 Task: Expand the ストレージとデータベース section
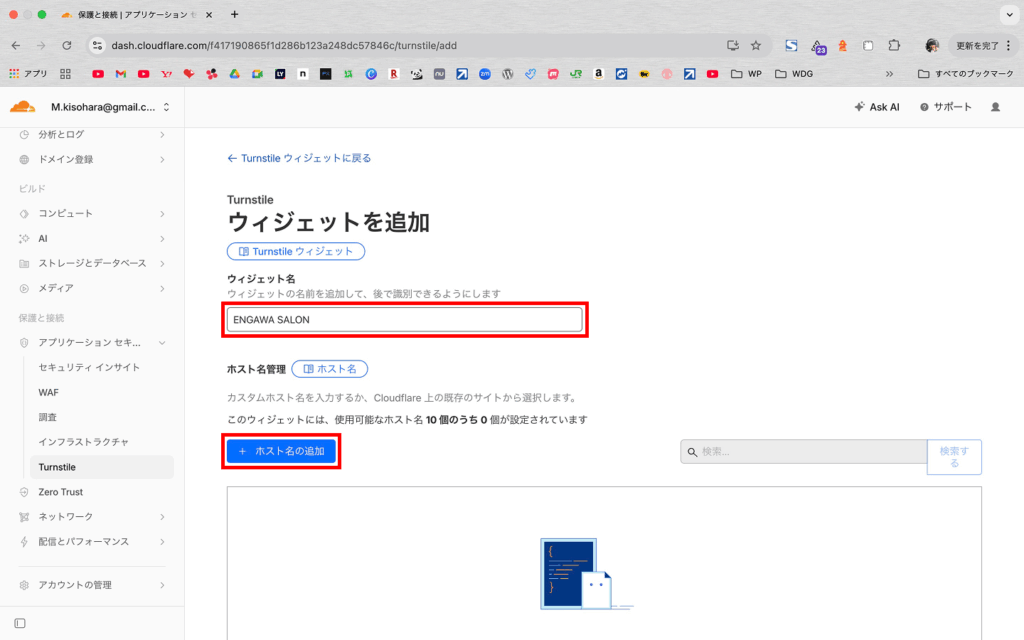[92, 263]
